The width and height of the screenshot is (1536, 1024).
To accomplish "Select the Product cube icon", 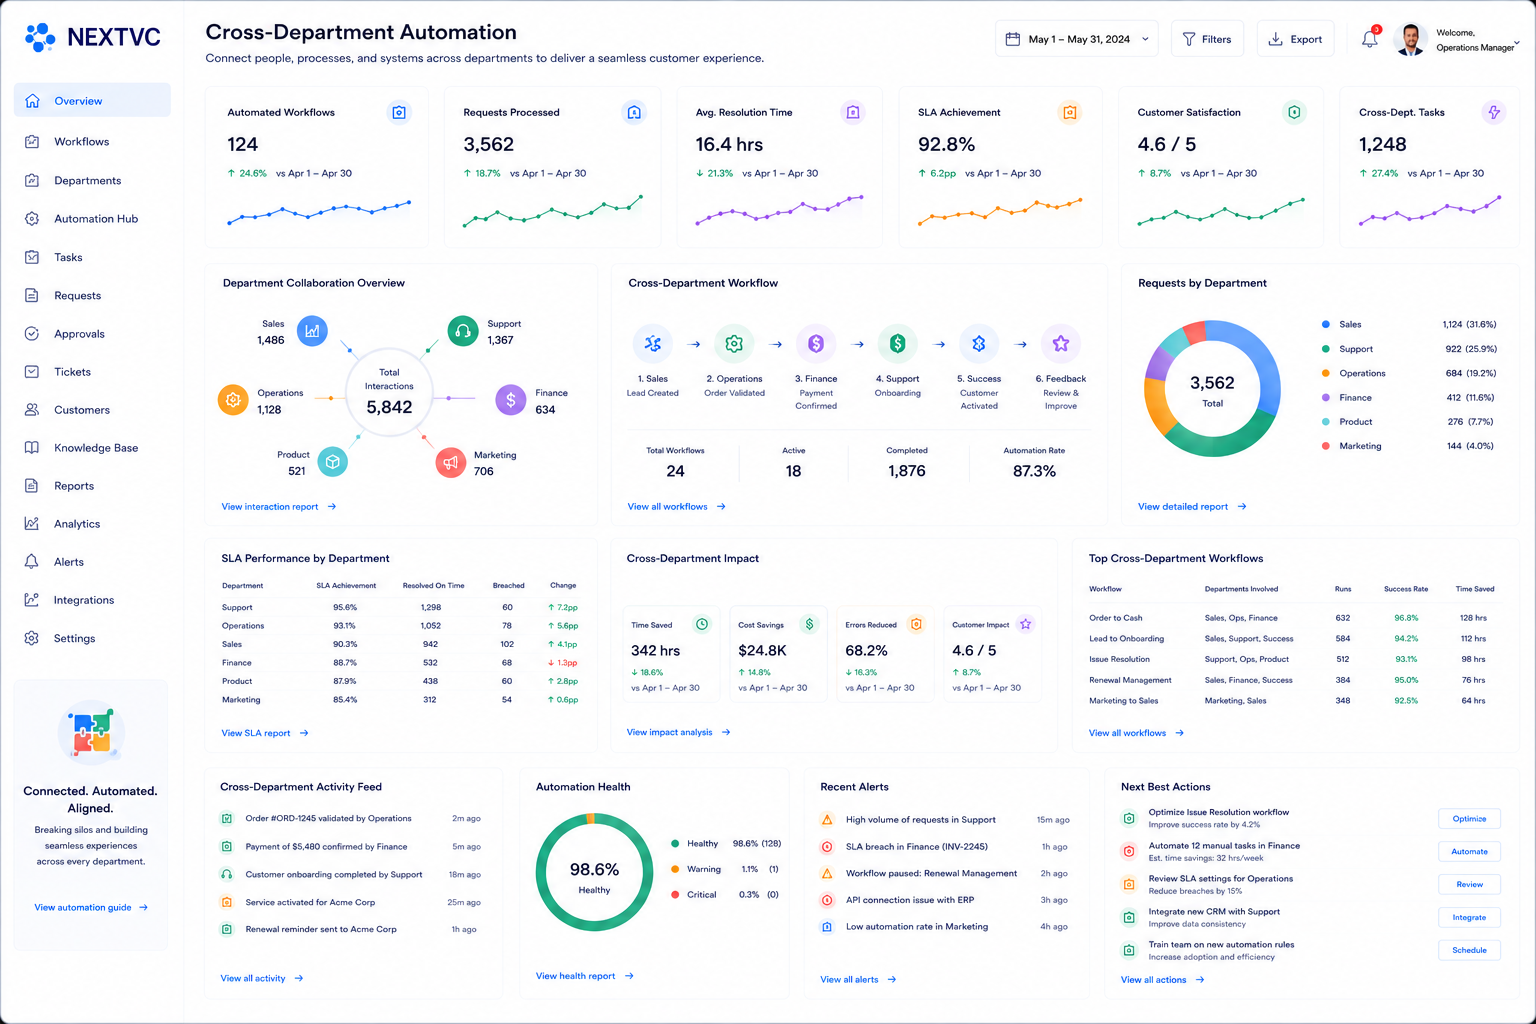I will click(333, 462).
